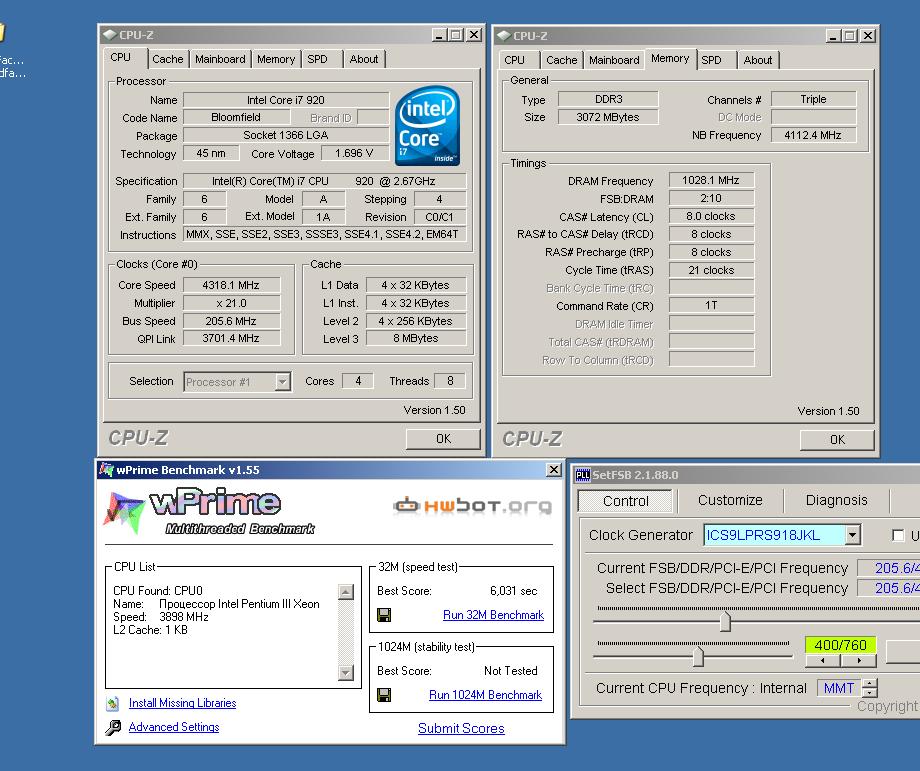The height and width of the screenshot is (771, 920).
Task: Open Install Missing Libraries link
Action: pos(182,703)
